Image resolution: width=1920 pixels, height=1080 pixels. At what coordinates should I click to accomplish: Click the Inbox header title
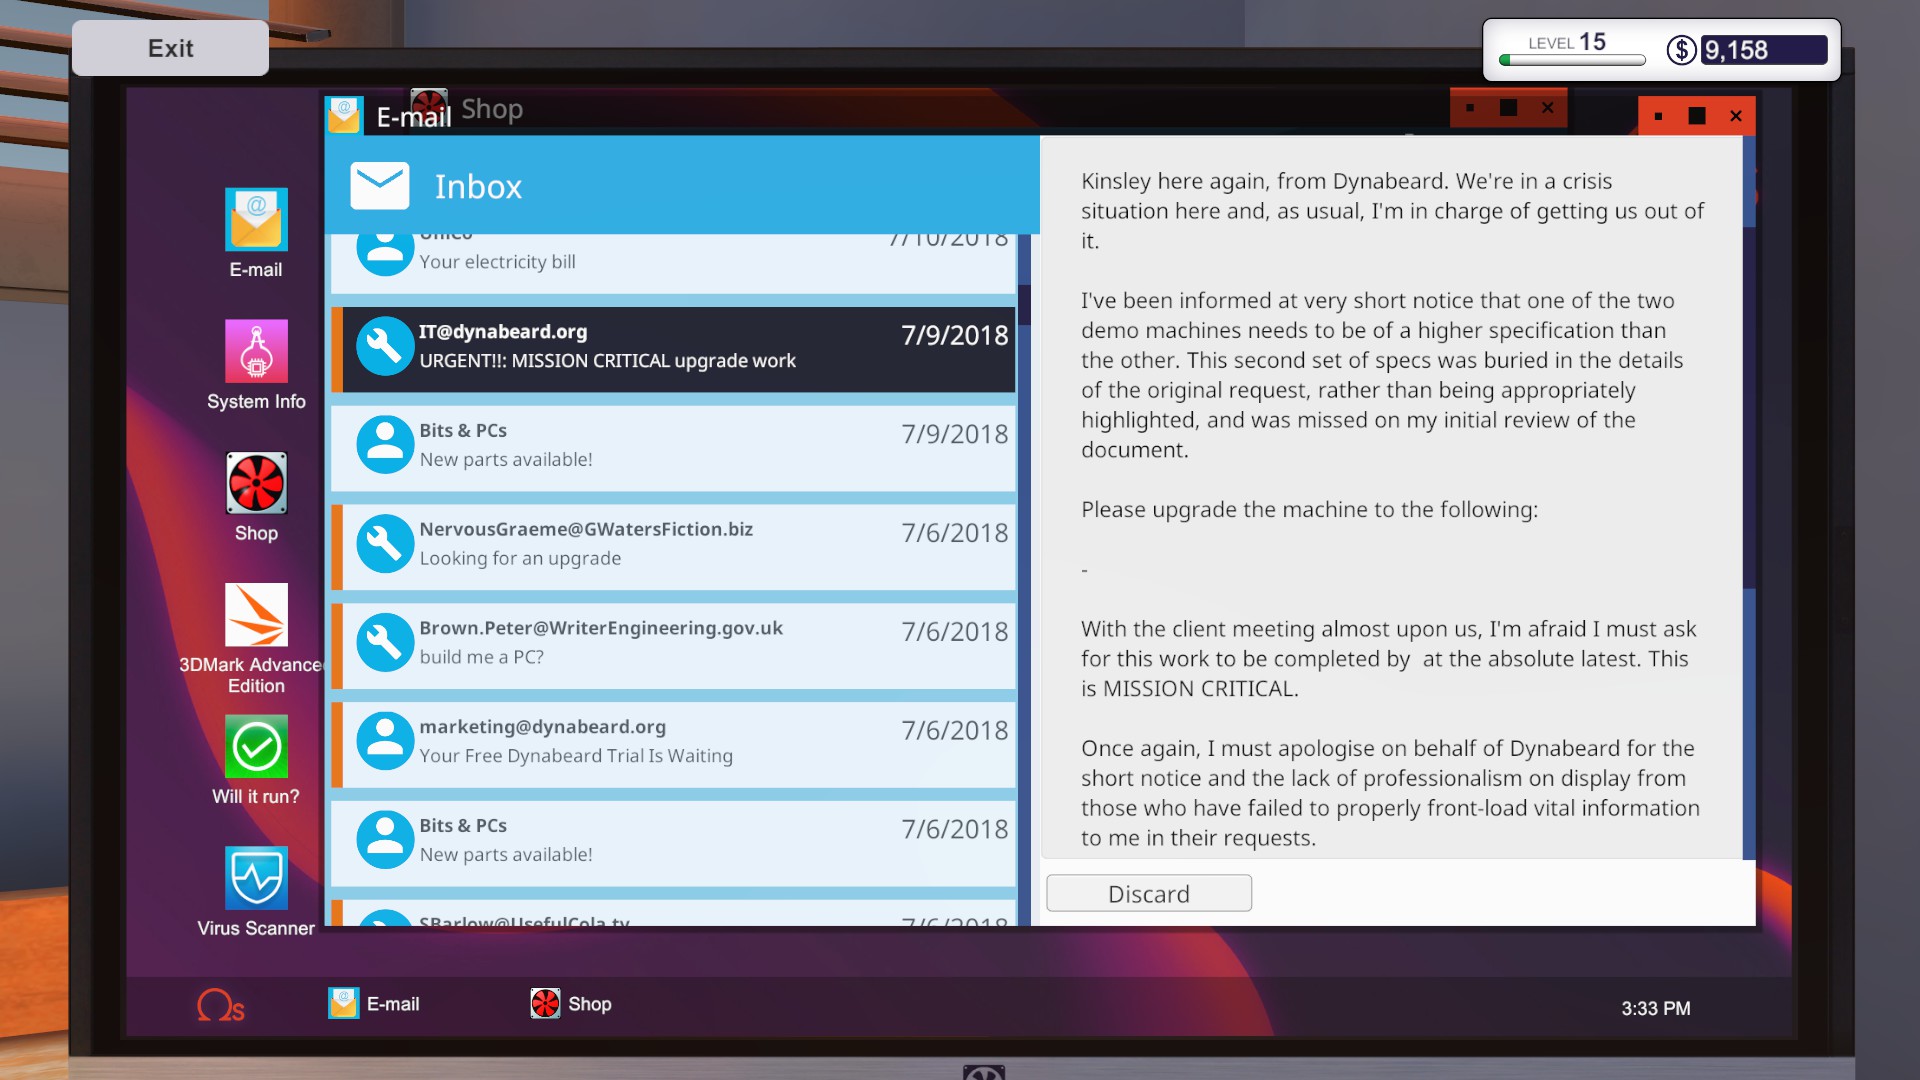[478, 187]
